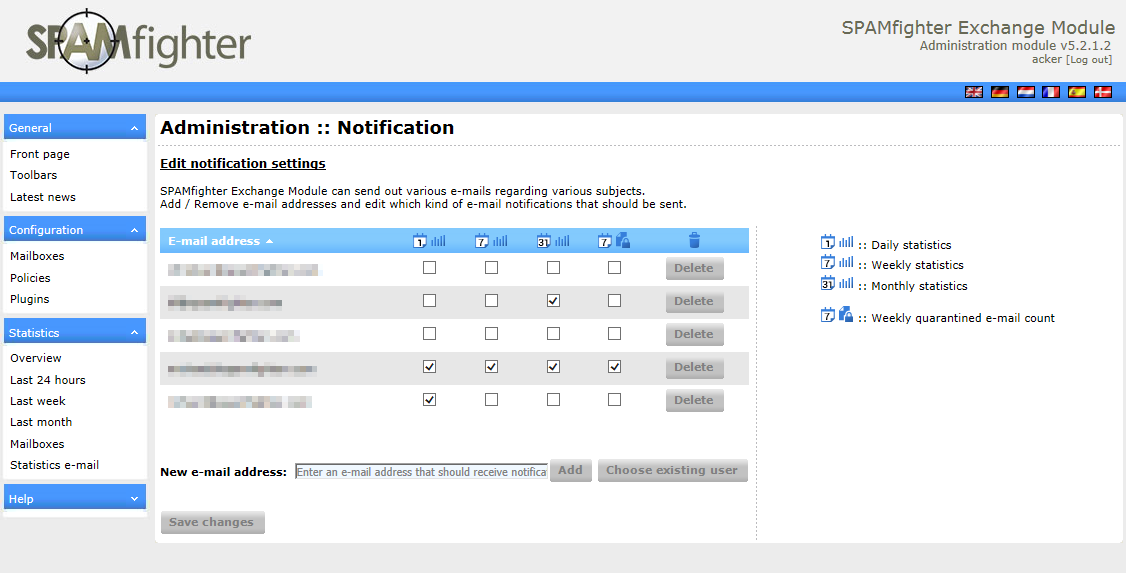
Task: Switch language with the German flag
Action: pos(1000,92)
